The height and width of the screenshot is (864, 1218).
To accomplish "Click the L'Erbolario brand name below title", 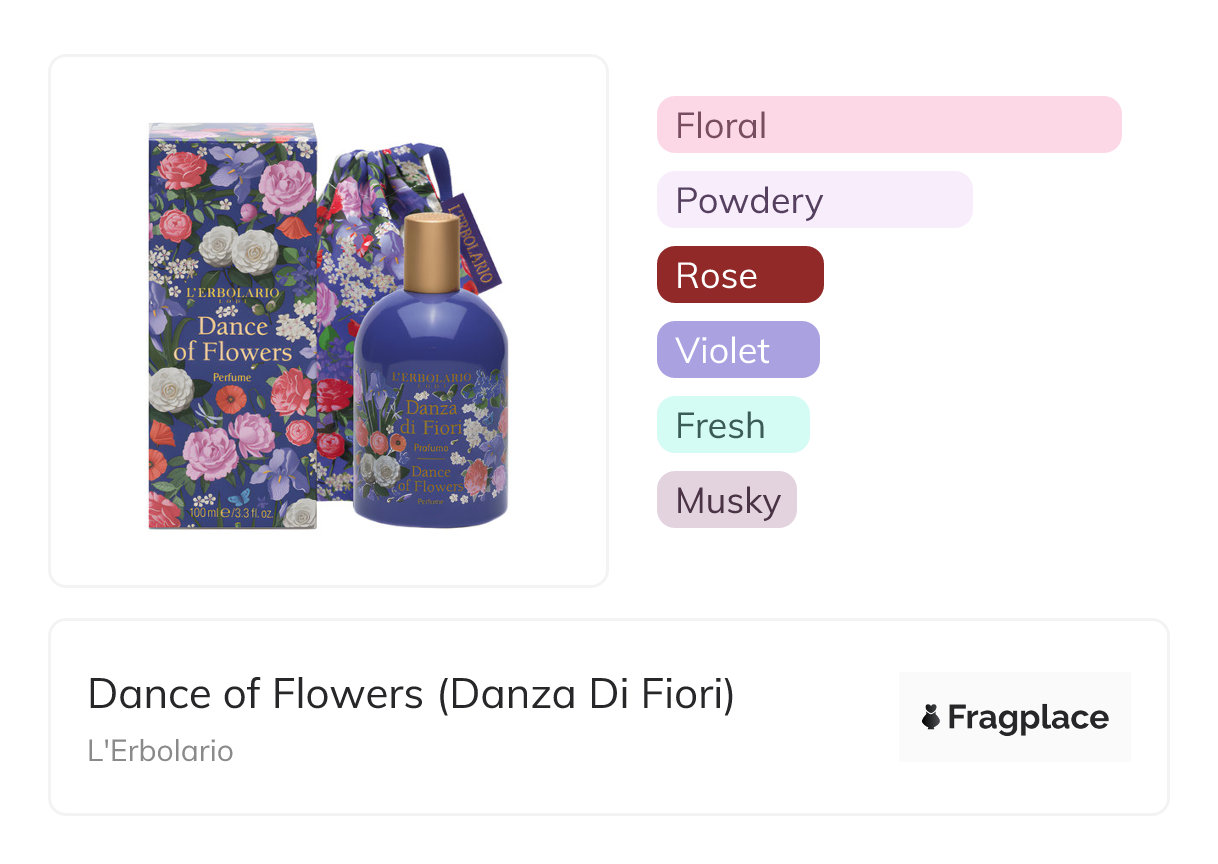I will [160, 751].
